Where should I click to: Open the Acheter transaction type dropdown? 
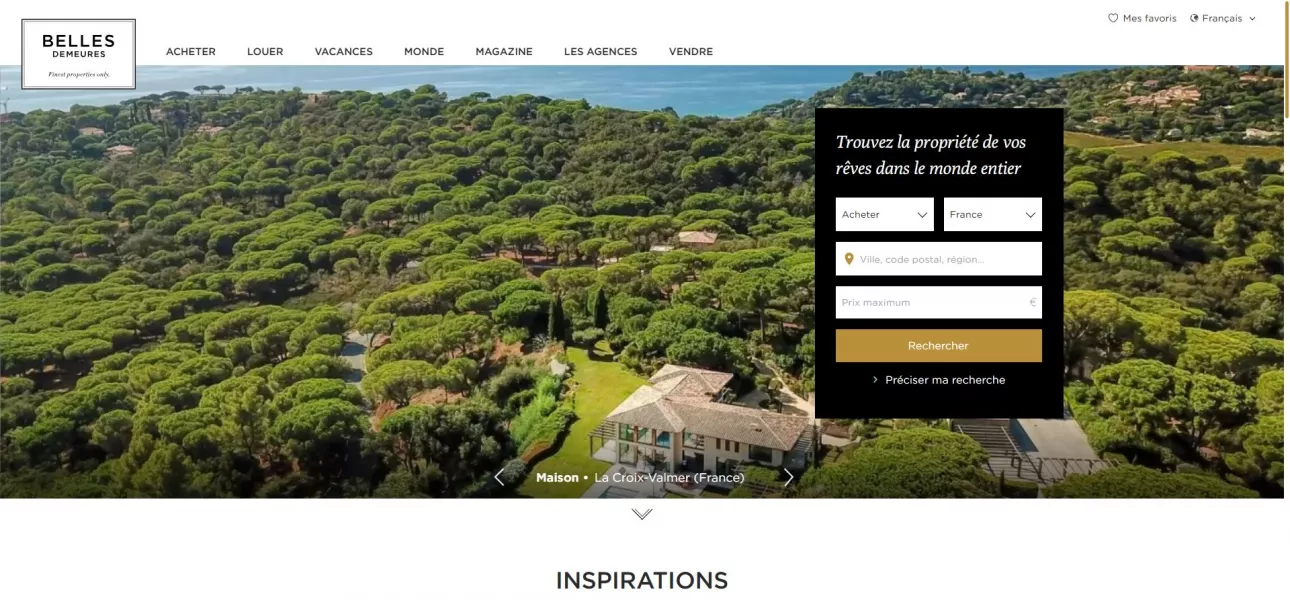coord(884,214)
